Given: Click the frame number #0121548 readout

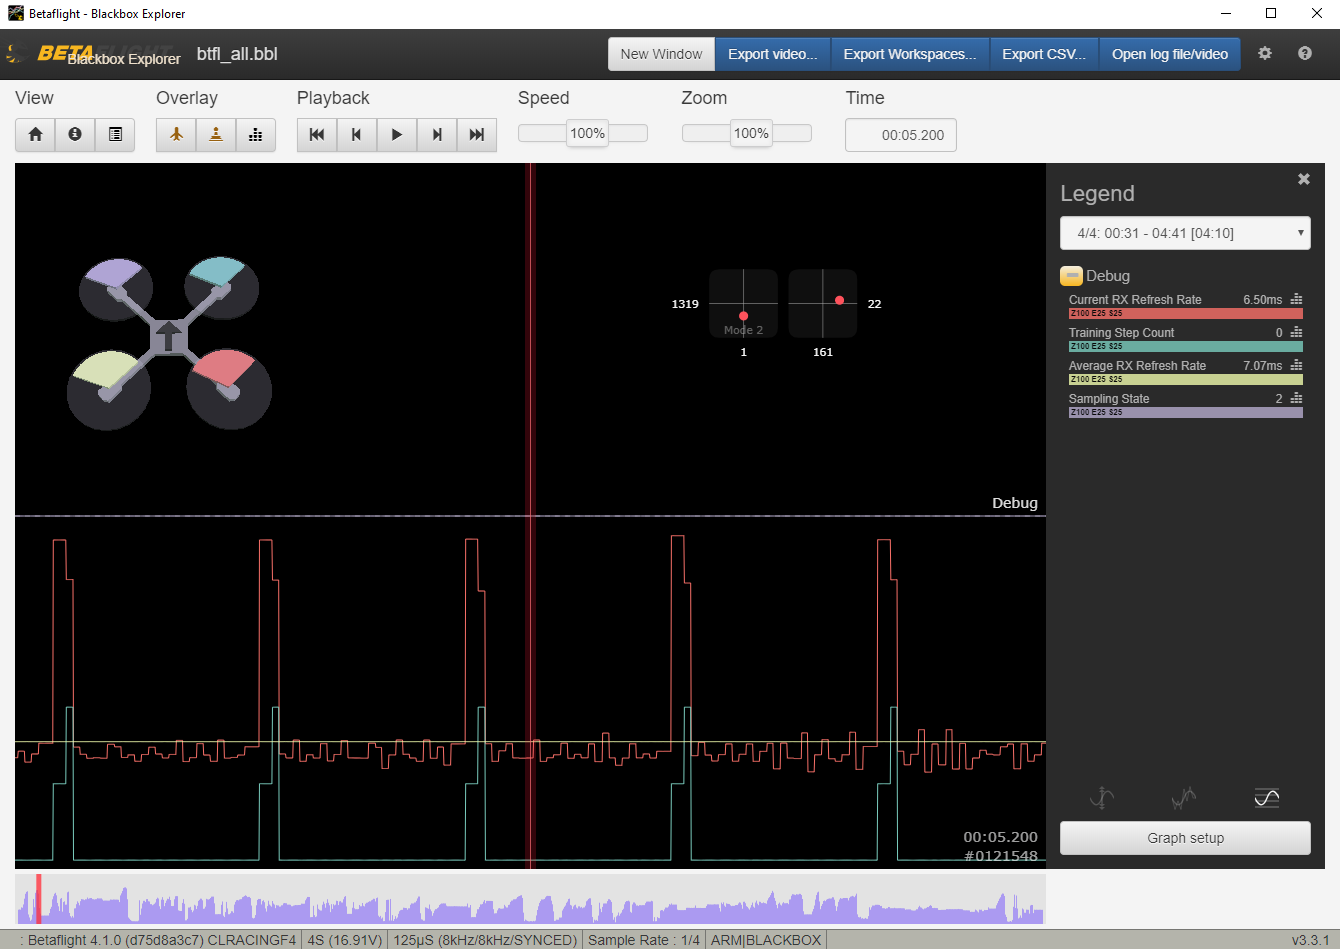Looking at the screenshot, I should pos(1000,856).
